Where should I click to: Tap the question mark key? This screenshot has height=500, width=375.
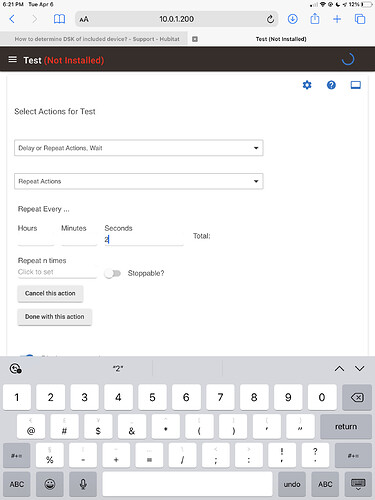coord(315,456)
